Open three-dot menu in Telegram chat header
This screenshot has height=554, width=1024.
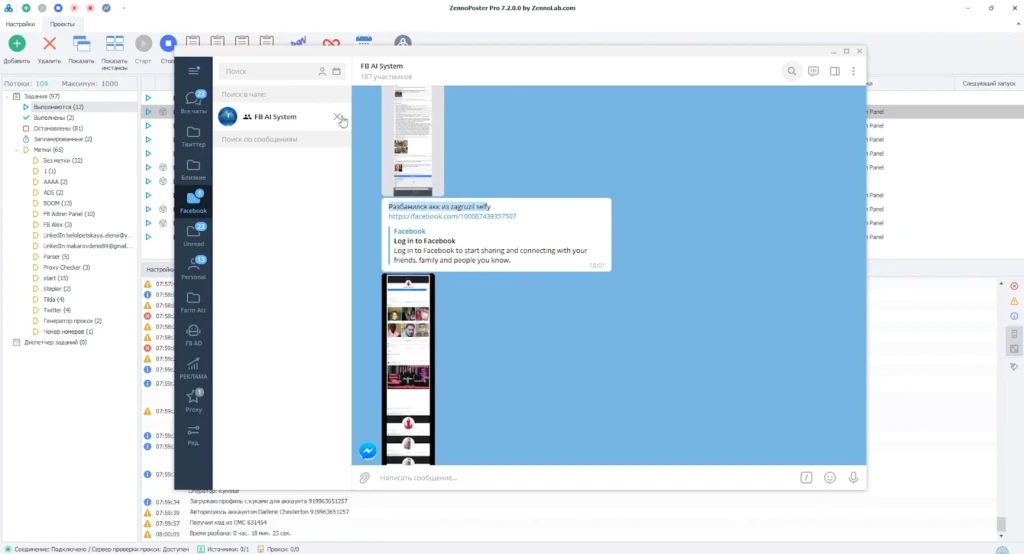pyautogui.click(x=853, y=71)
